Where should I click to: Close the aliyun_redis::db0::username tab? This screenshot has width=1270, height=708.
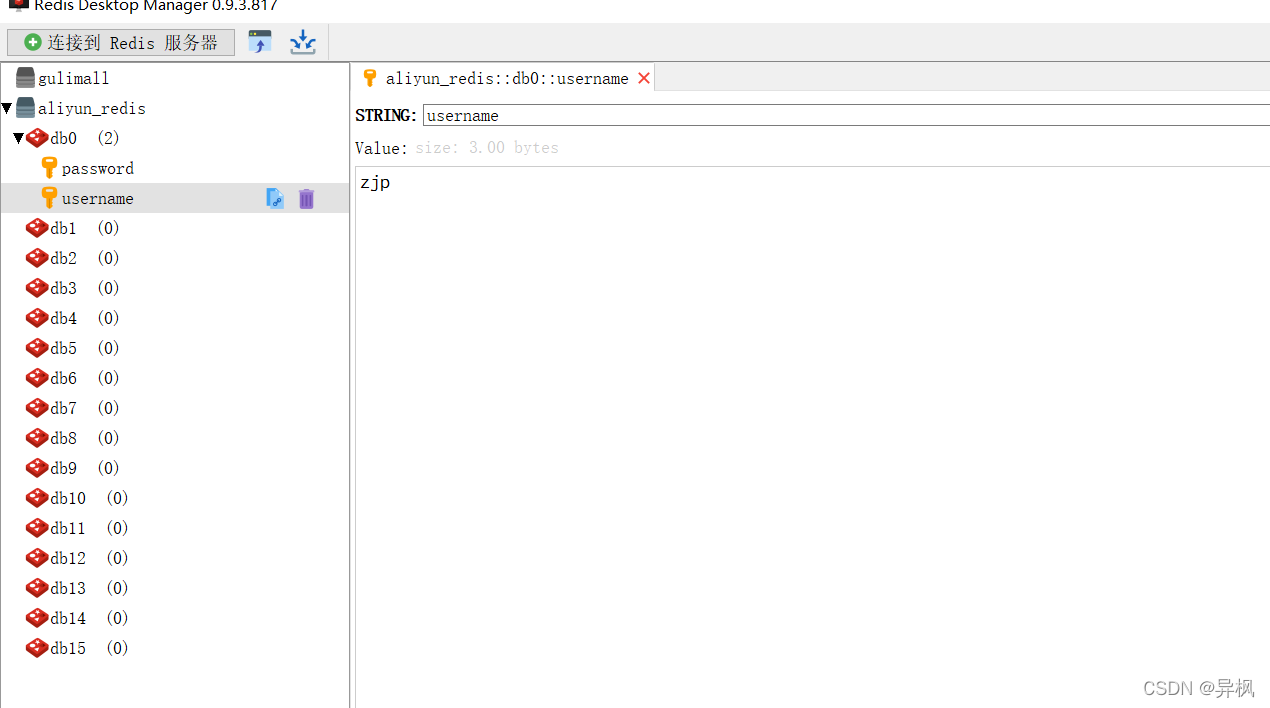pyautogui.click(x=644, y=78)
